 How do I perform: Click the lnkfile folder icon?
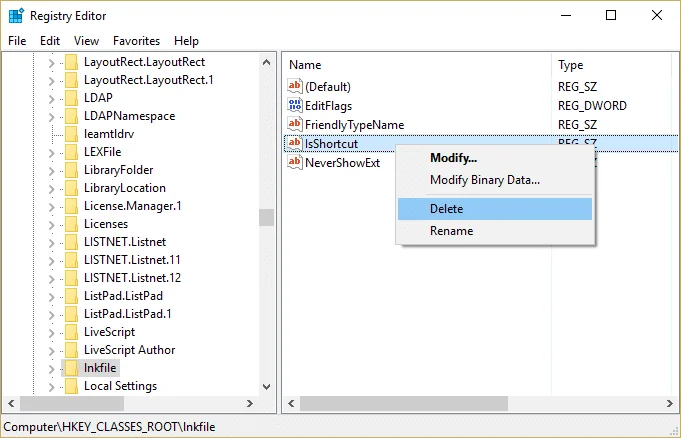pos(71,368)
